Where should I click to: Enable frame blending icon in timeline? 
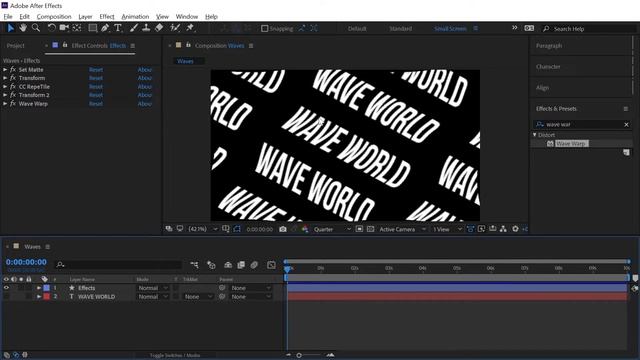[241, 265]
